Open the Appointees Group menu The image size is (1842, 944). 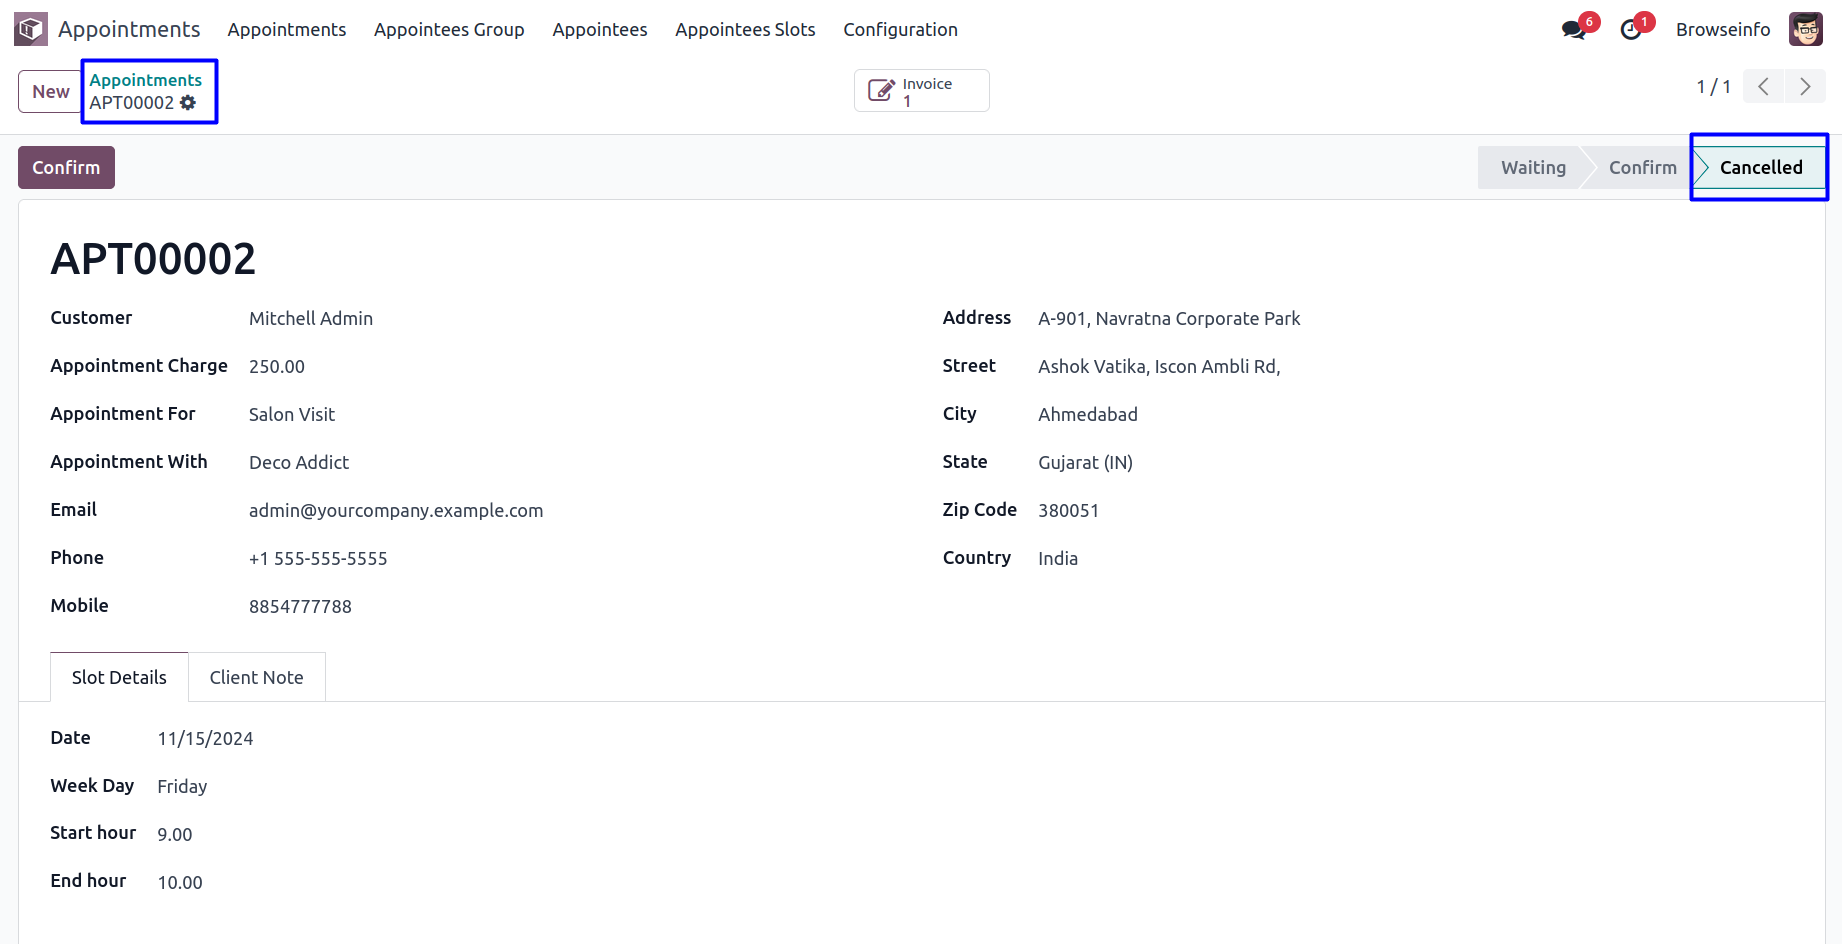point(449,30)
